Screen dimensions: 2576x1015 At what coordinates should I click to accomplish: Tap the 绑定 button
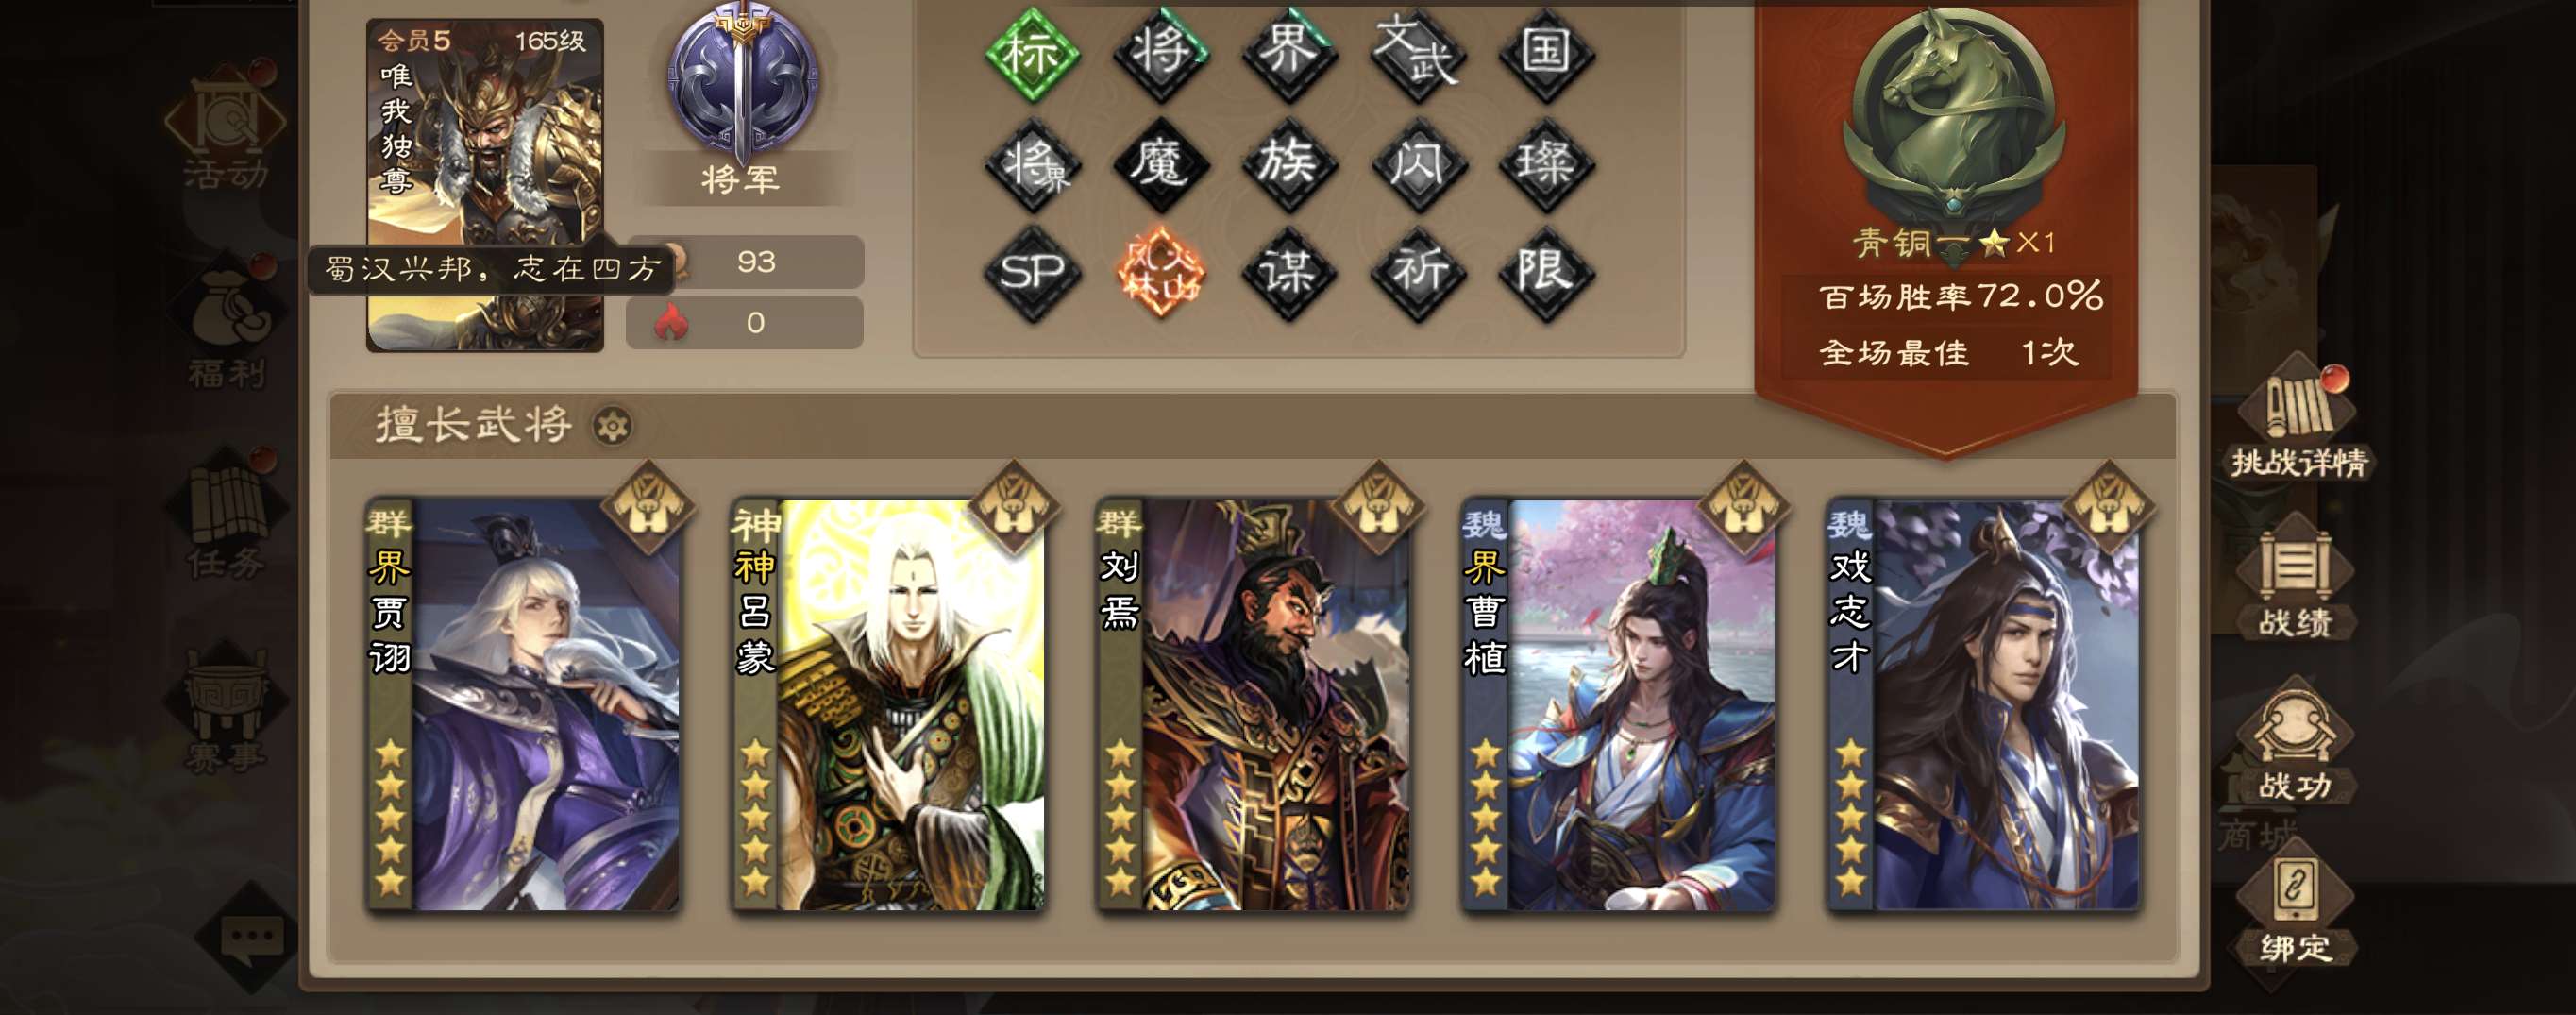coord(2295,915)
